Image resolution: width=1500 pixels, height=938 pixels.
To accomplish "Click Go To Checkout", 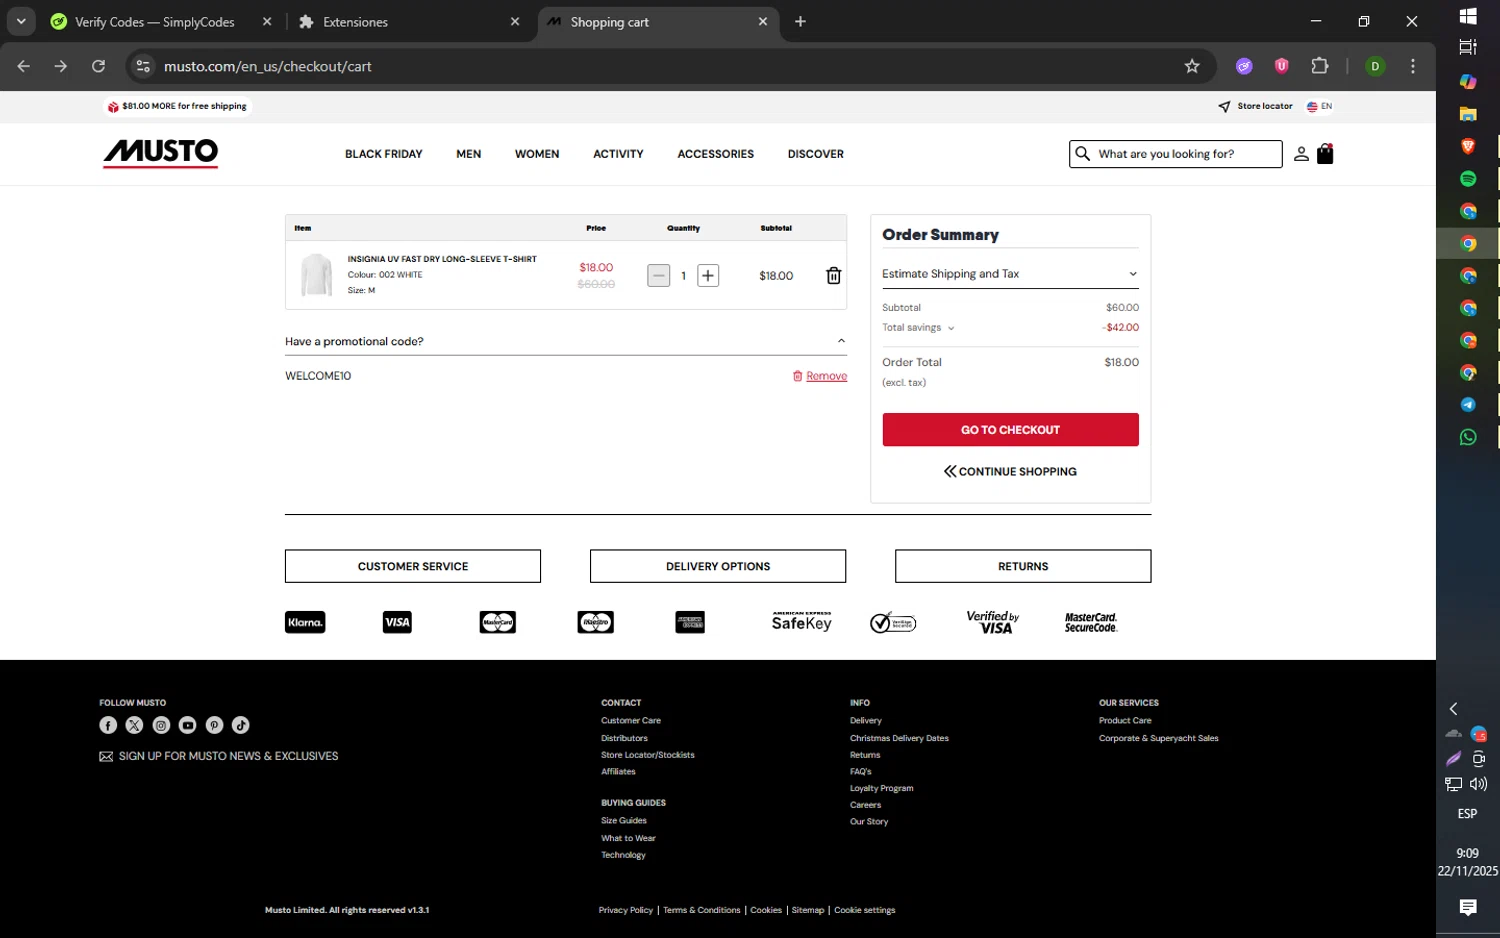I will coord(1010,430).
